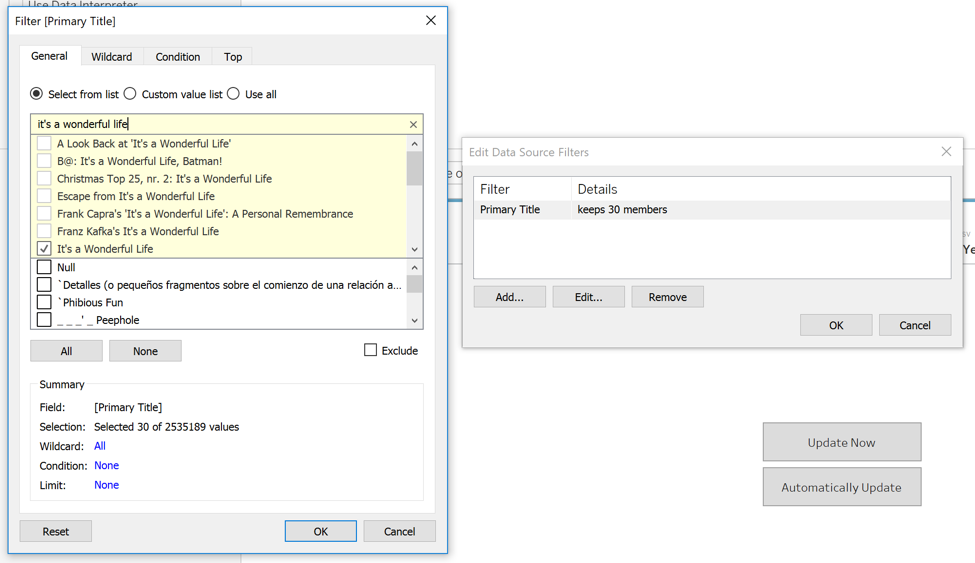Click the search field containing 'it's a wonderful life'
The height and width of the screenshot is (563, 975).
[220, 125]
